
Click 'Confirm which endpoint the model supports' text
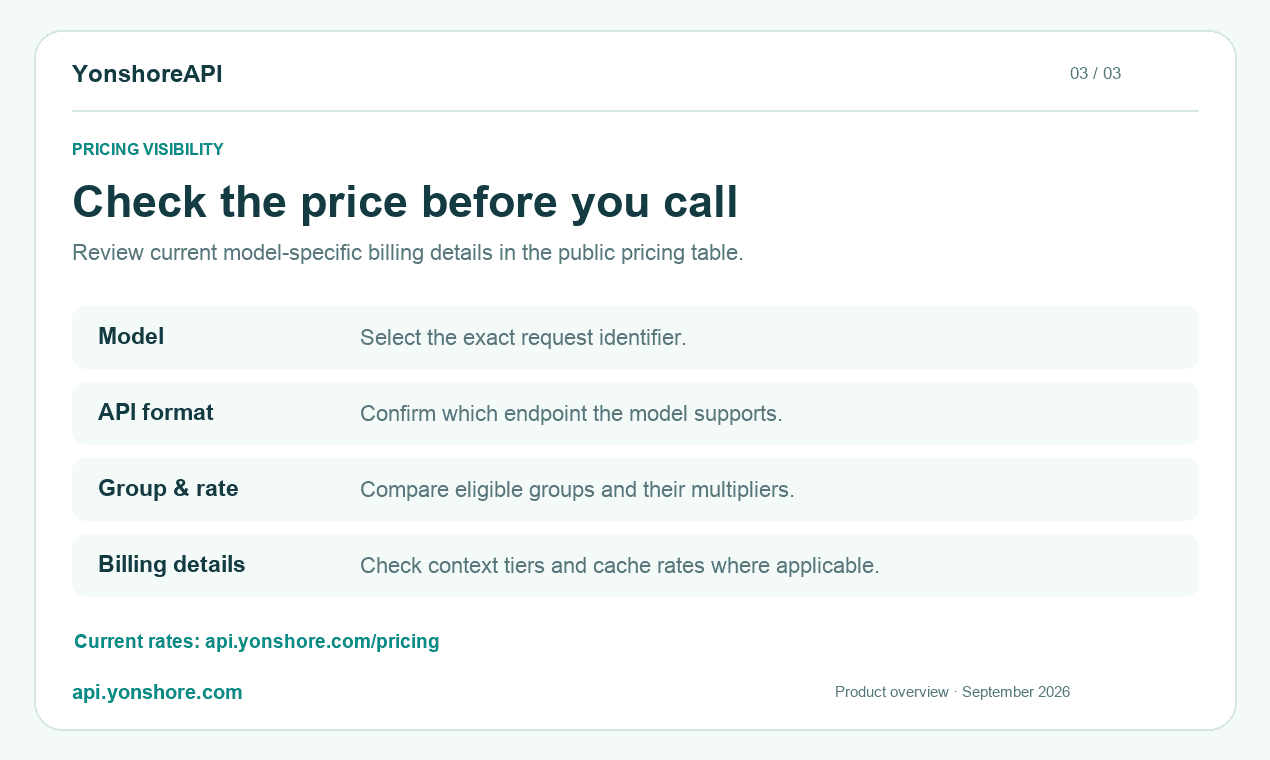571,413
